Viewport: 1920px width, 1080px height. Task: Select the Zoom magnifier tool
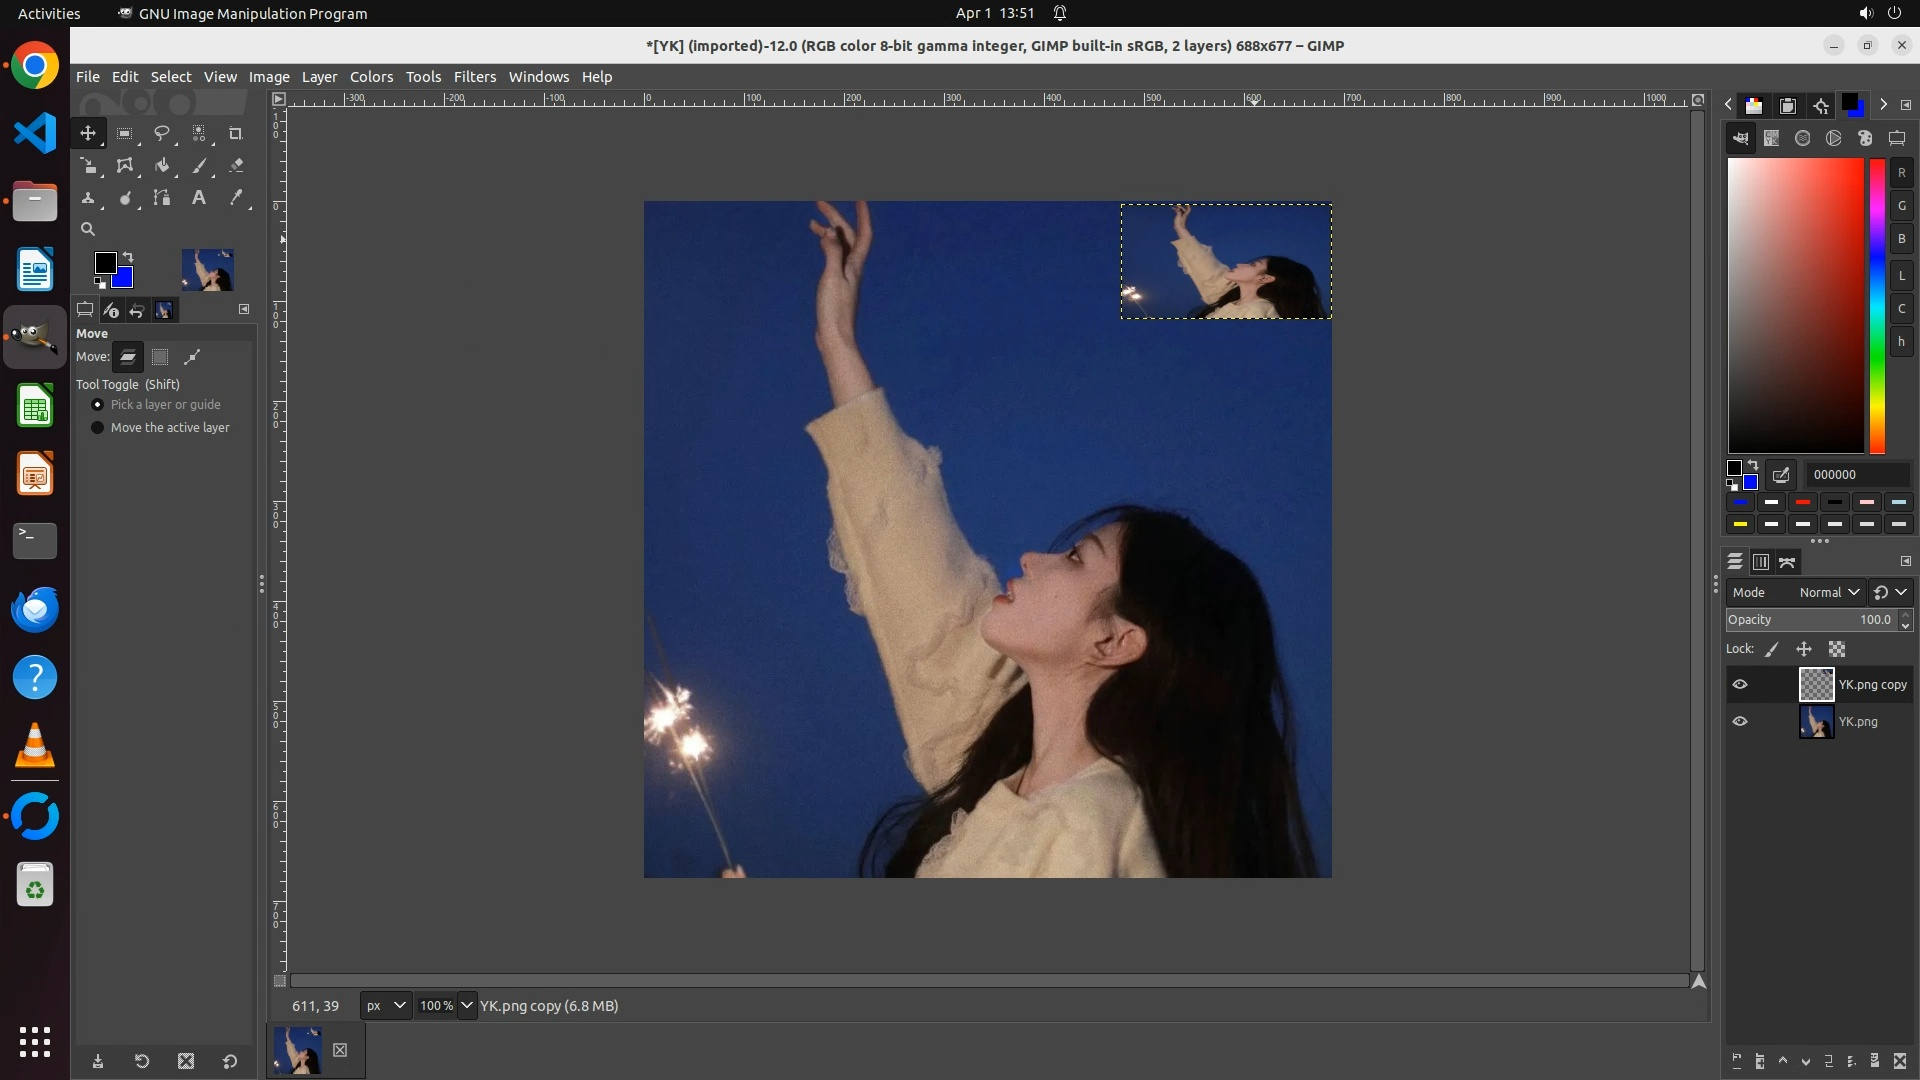click(88, 229)
